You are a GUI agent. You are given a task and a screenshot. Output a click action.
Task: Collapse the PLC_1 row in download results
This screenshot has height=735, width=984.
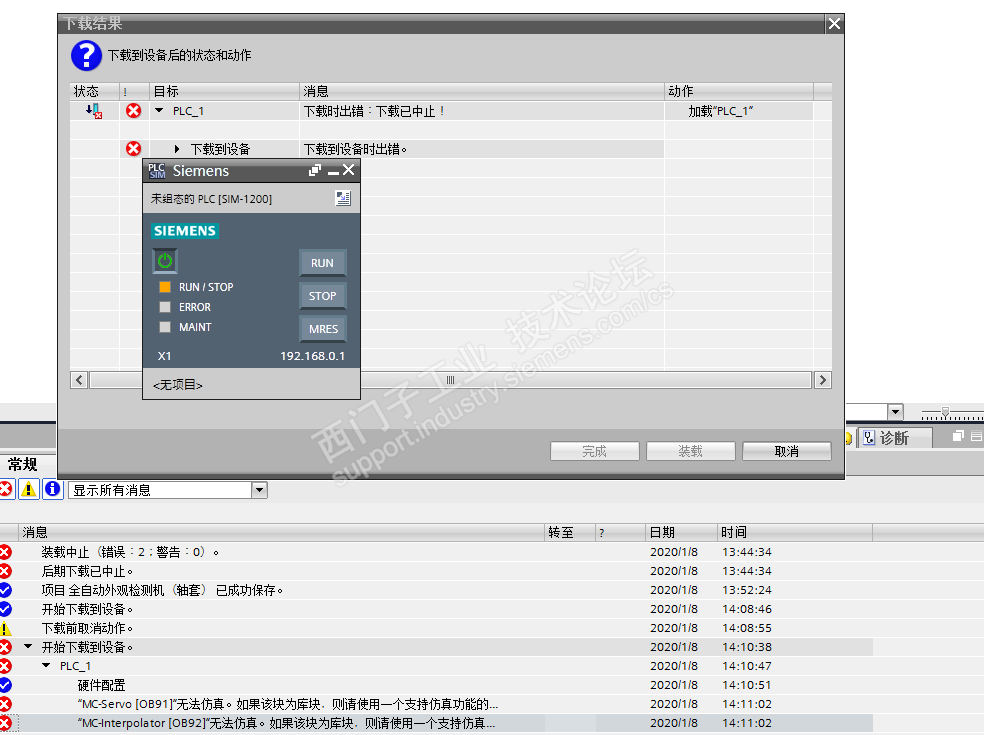click(x=159, y=111)
